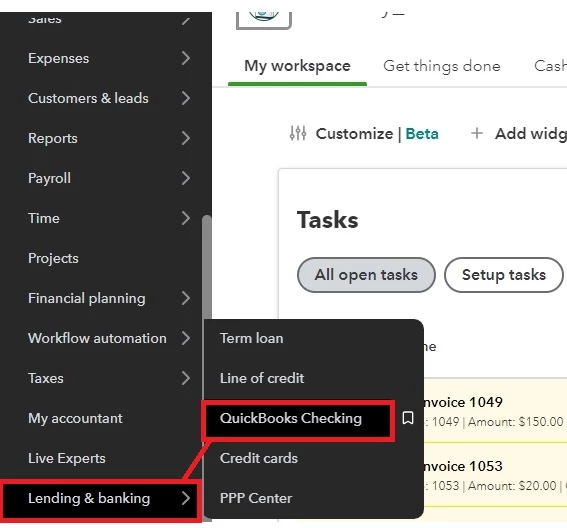Expand the Financial planning chevron
This screenshot has width=567, height=528.
click(186, 298)
